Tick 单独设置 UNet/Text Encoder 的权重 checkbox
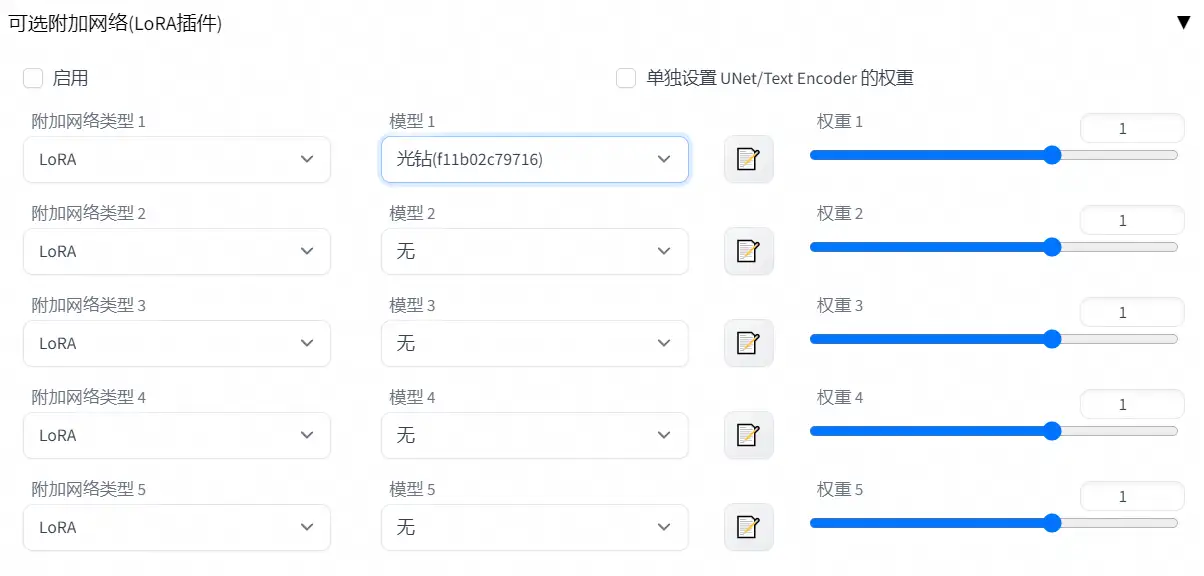Screen dimensions: 1204x576 tap(626, 78)
